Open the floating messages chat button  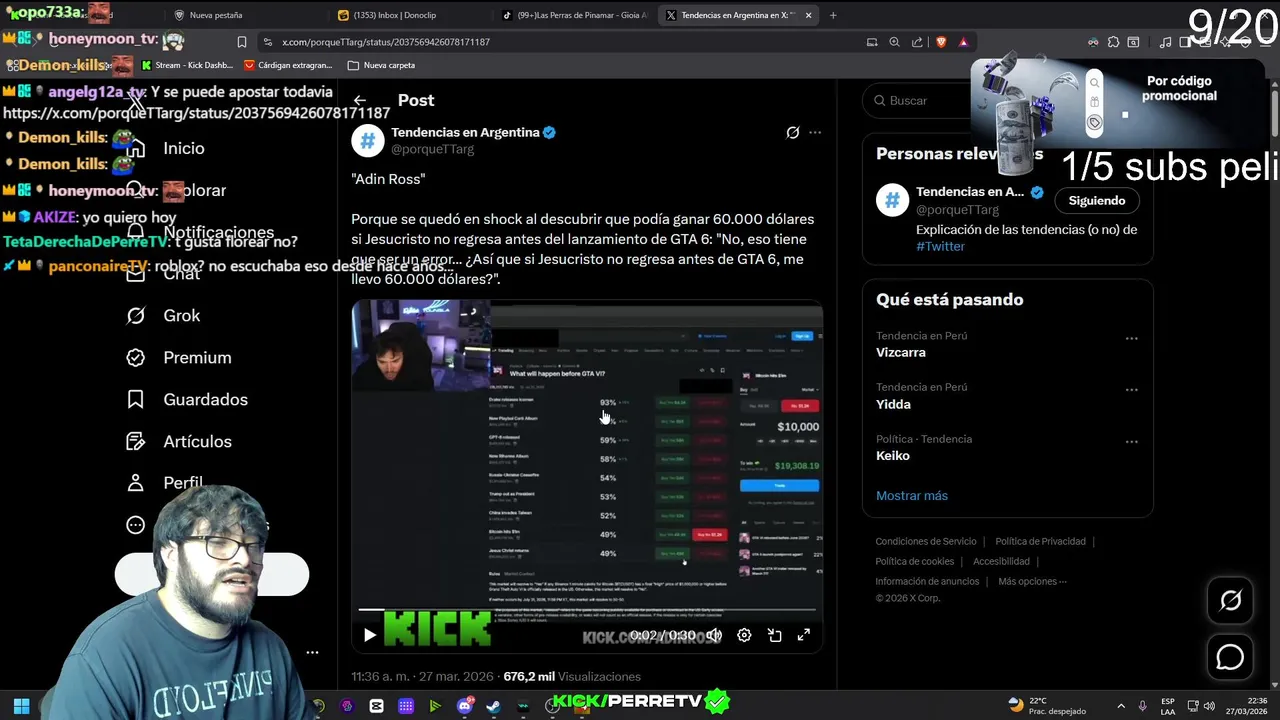click(1230, 657)
